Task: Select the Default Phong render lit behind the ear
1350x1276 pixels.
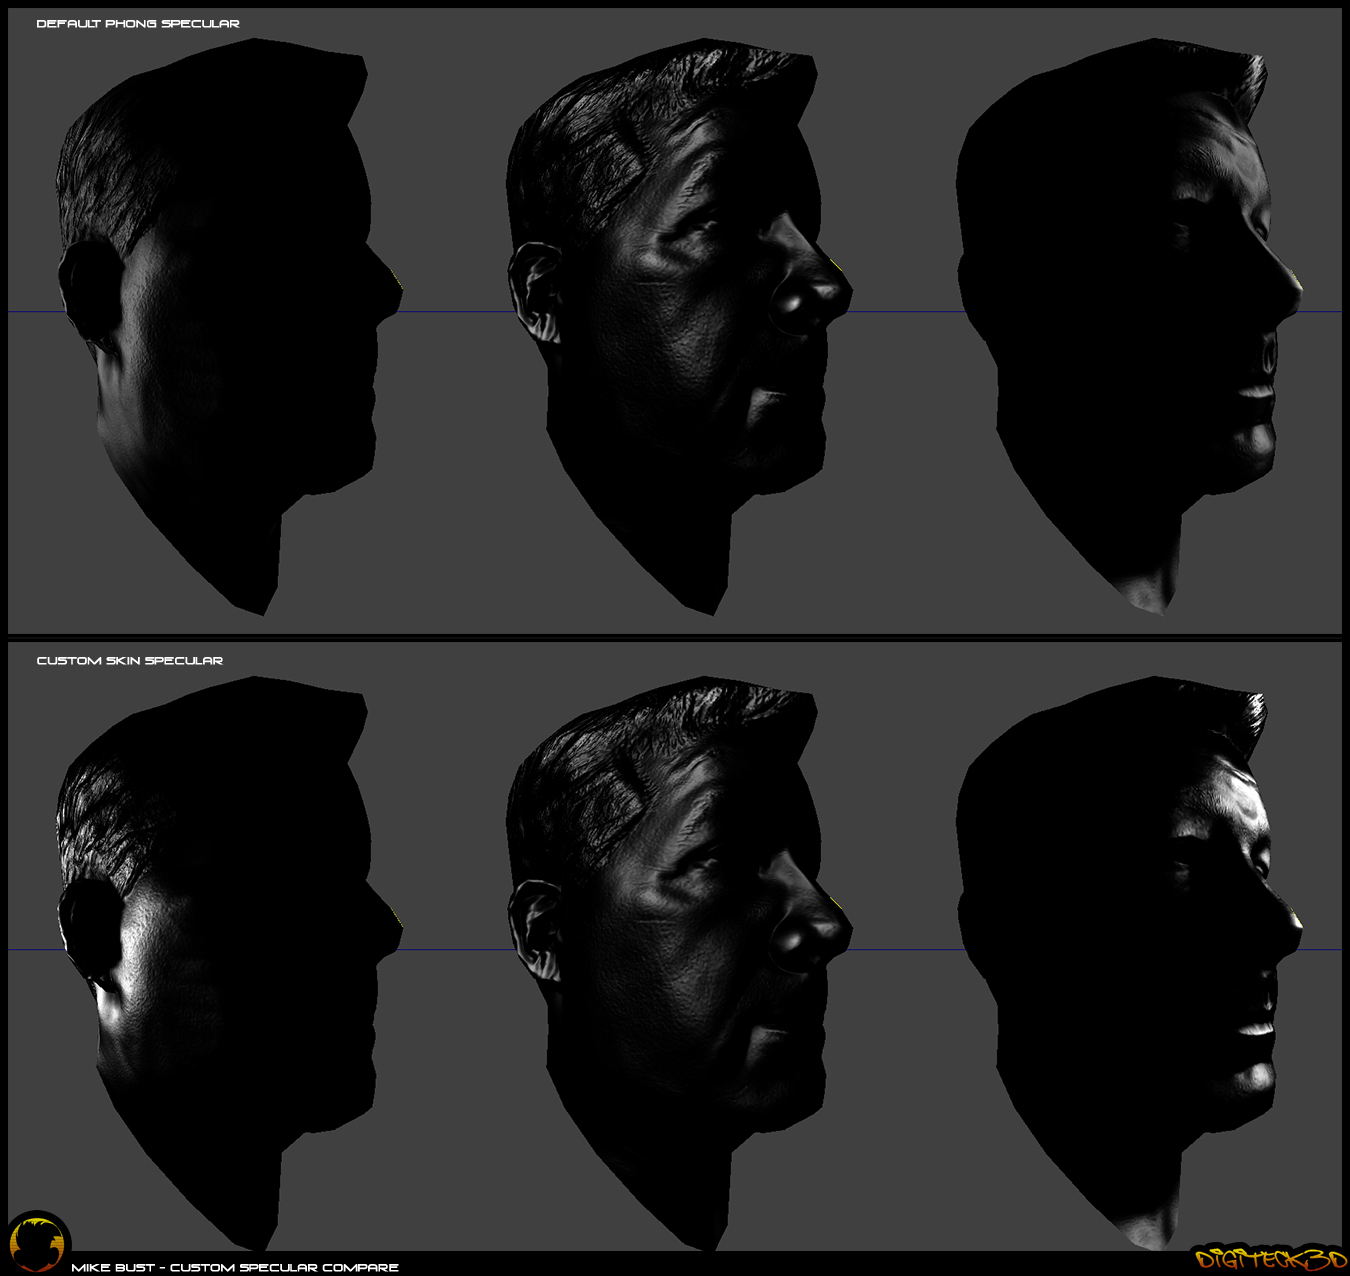Action: (x=229, y=327)
